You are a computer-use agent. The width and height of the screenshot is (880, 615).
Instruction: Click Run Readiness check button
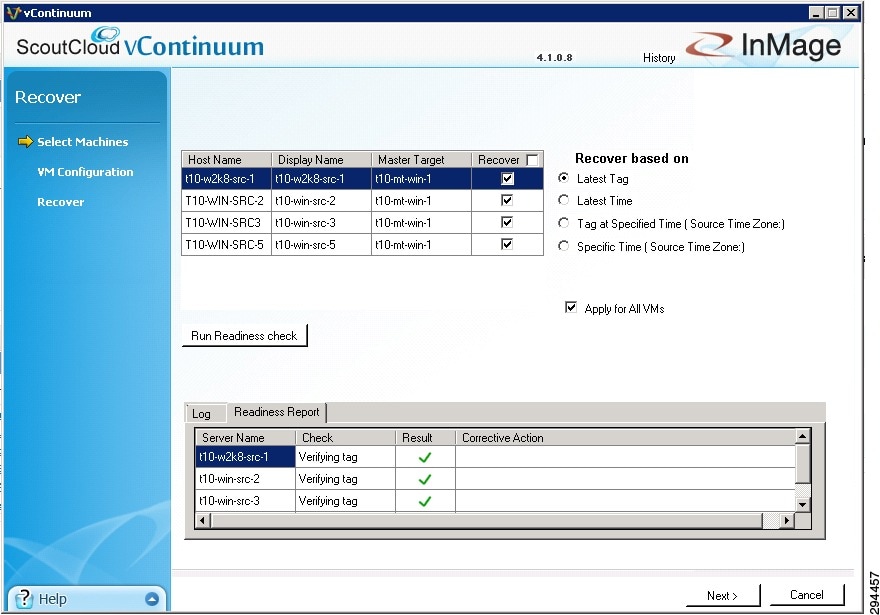pos(245,336)
